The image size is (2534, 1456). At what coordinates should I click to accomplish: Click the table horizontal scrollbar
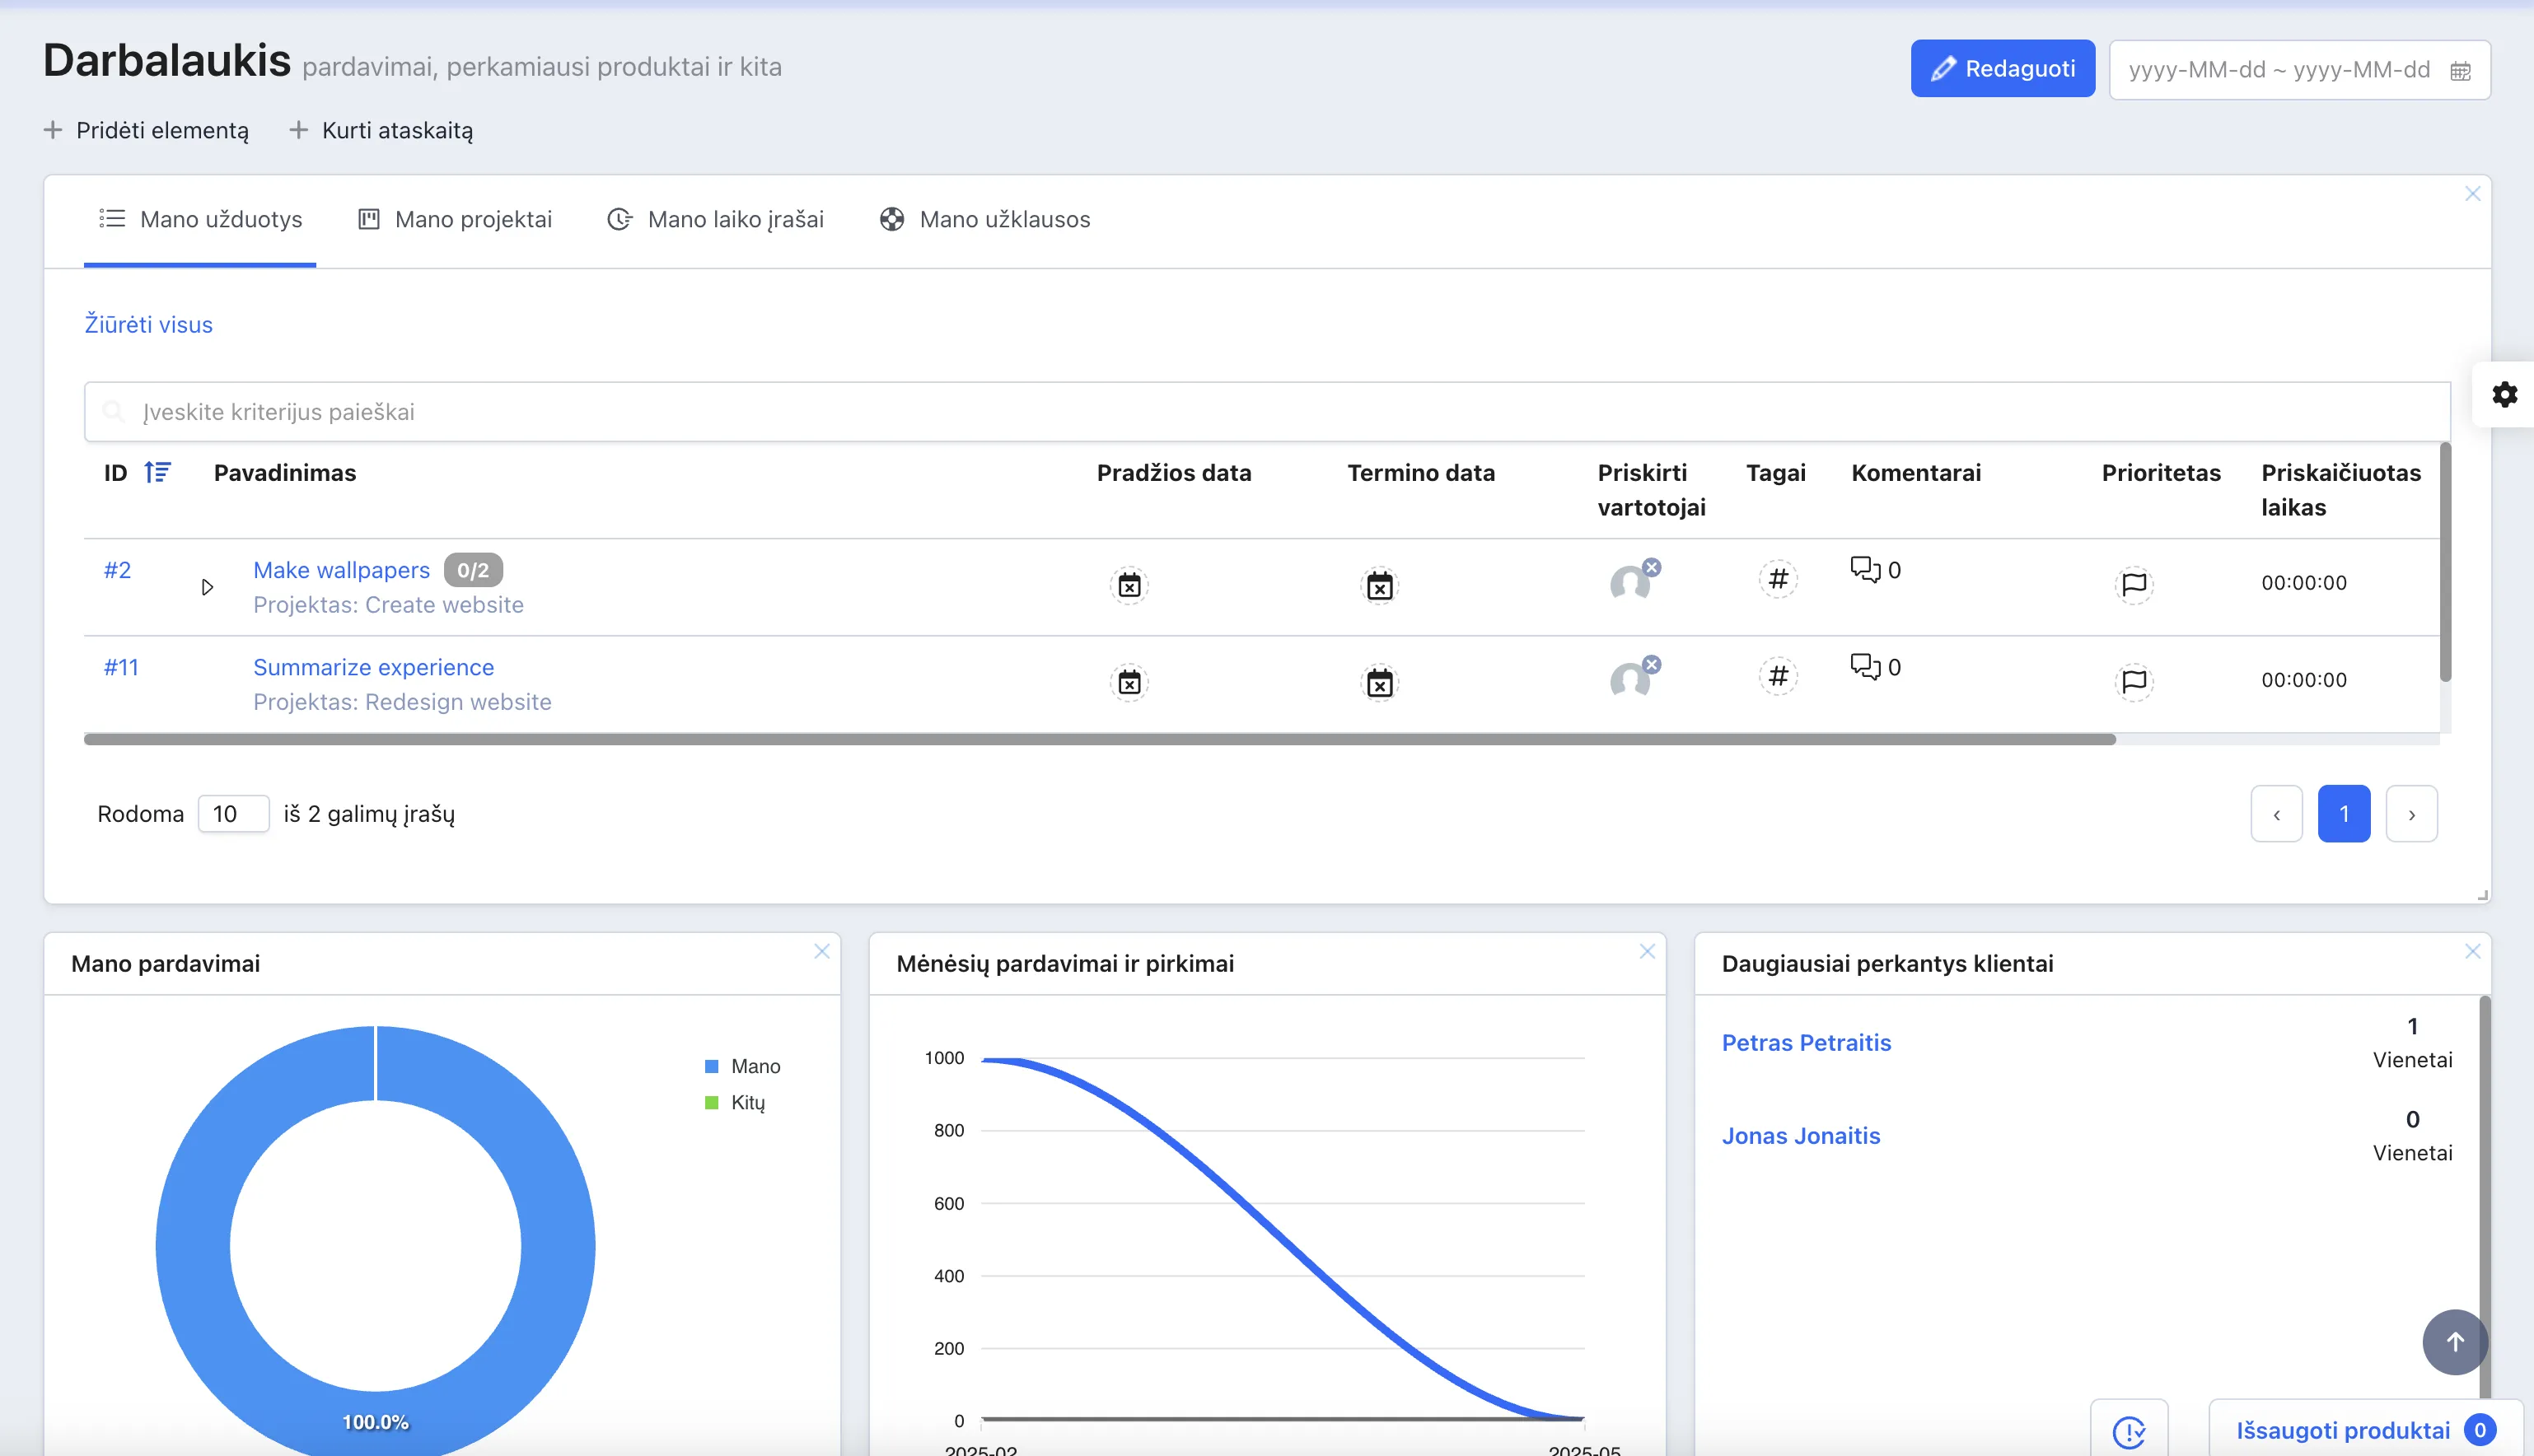pyautogui.click(x=1099, y=739)
